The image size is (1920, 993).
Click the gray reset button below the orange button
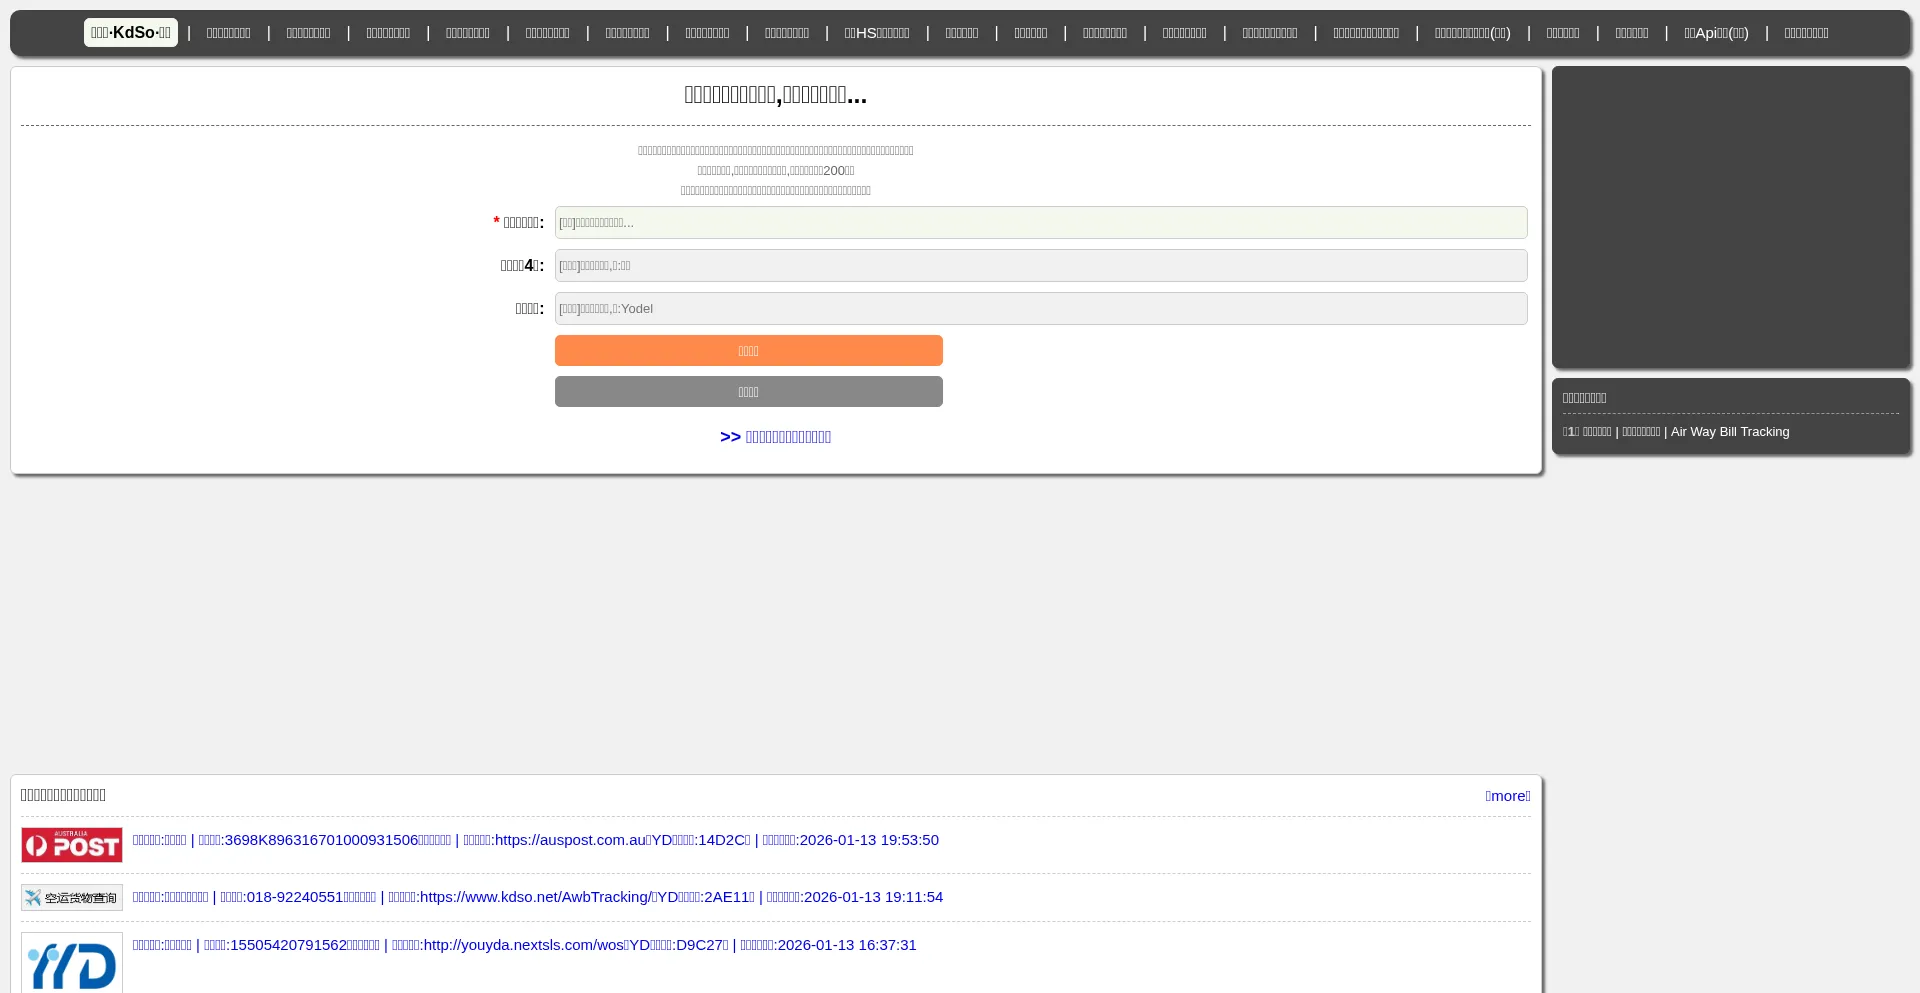pos(748,391)
